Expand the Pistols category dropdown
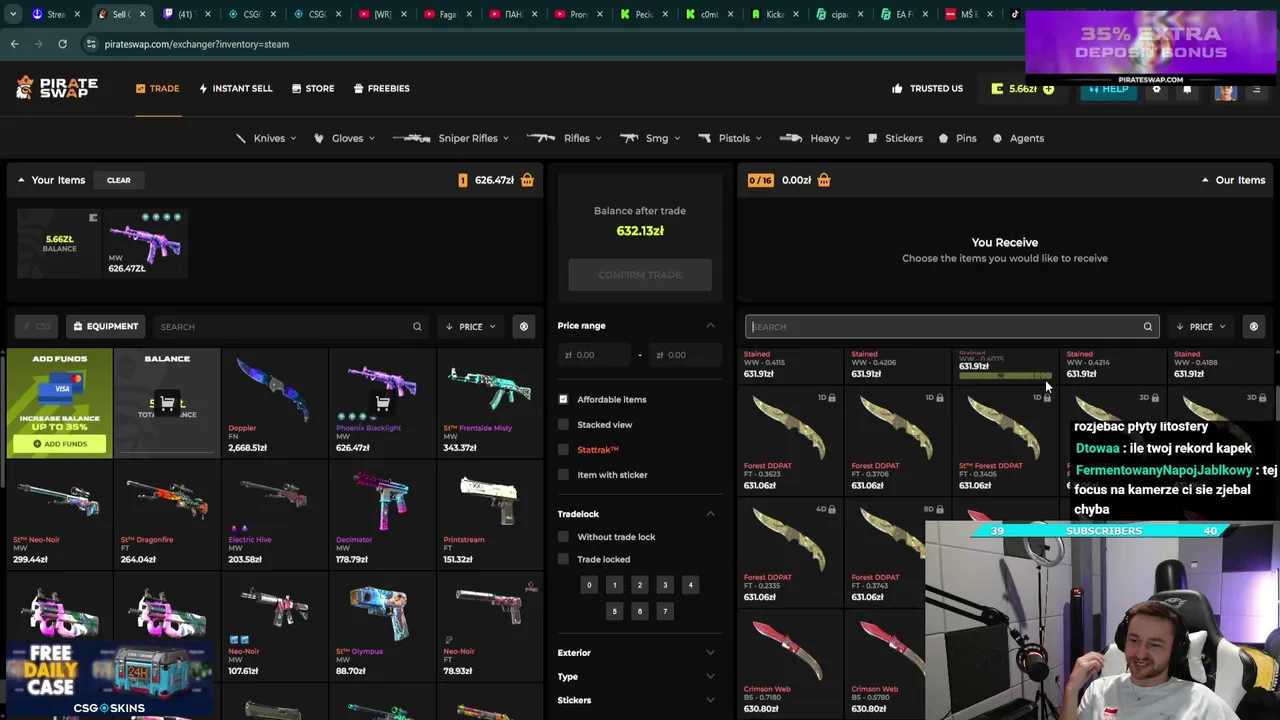The width and height of the screenshot is (1280, 720). (x=731, y=138)
